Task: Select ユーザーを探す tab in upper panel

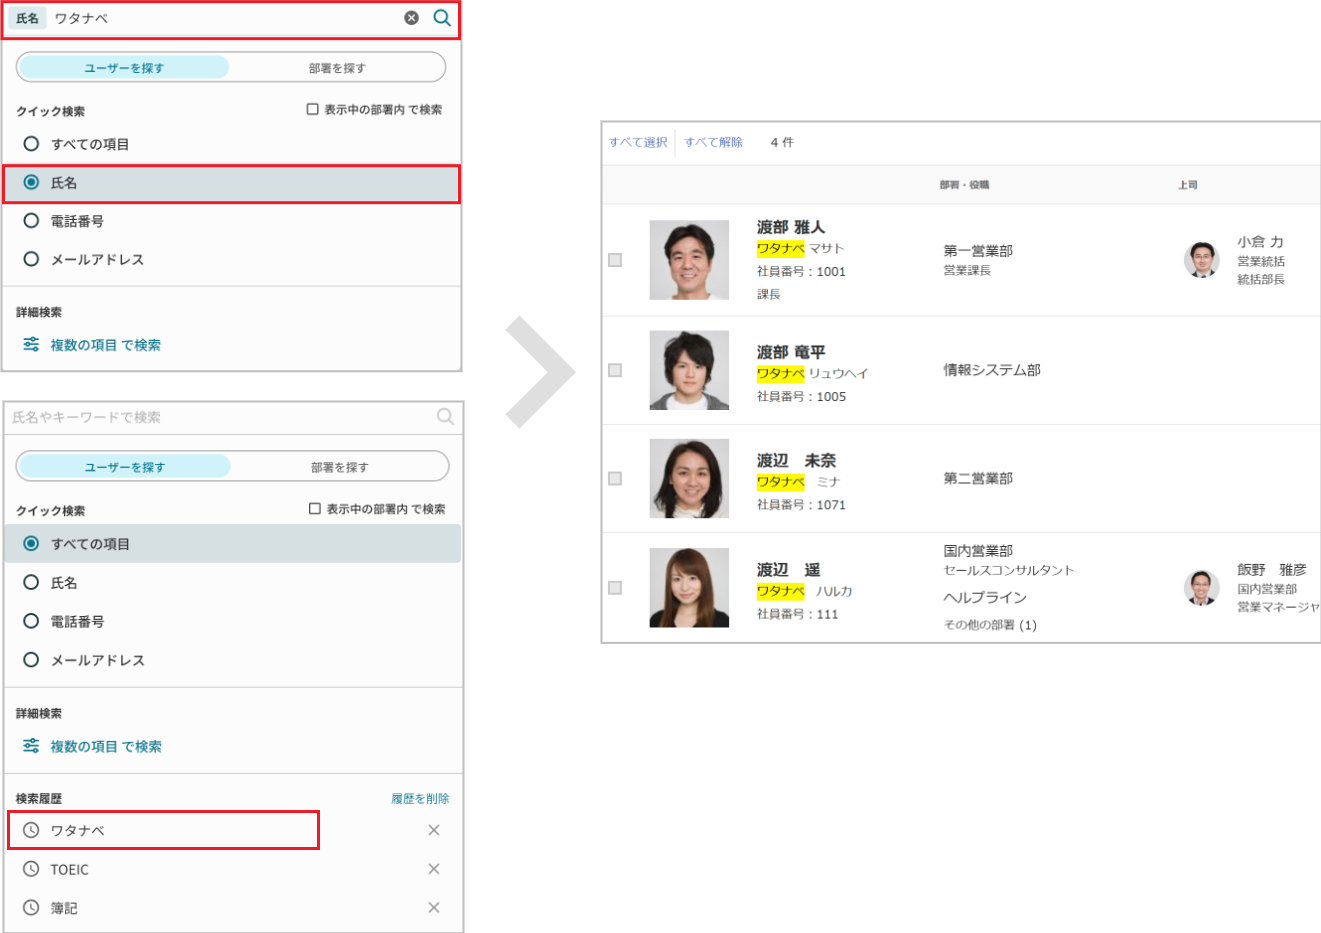Action: [124, 68]
